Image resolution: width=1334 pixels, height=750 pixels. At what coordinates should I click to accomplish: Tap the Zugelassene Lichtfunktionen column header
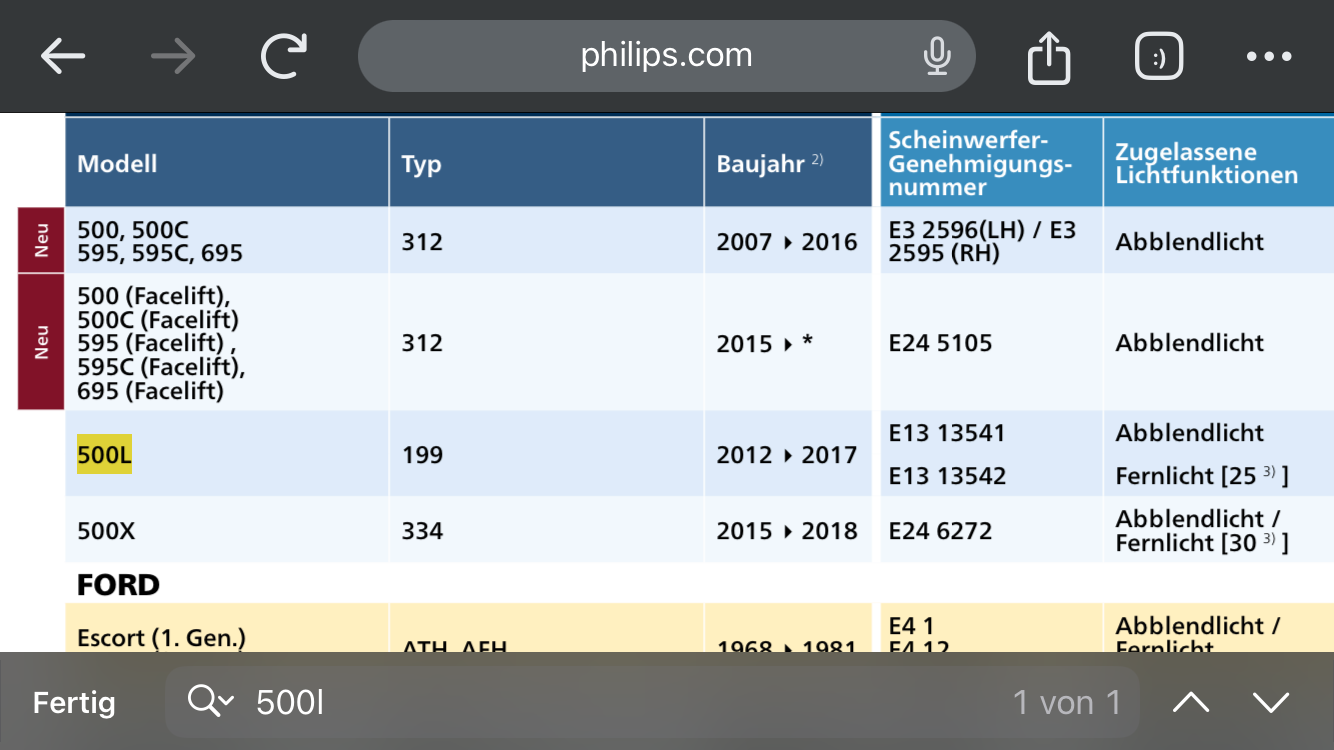[1206, 164]
